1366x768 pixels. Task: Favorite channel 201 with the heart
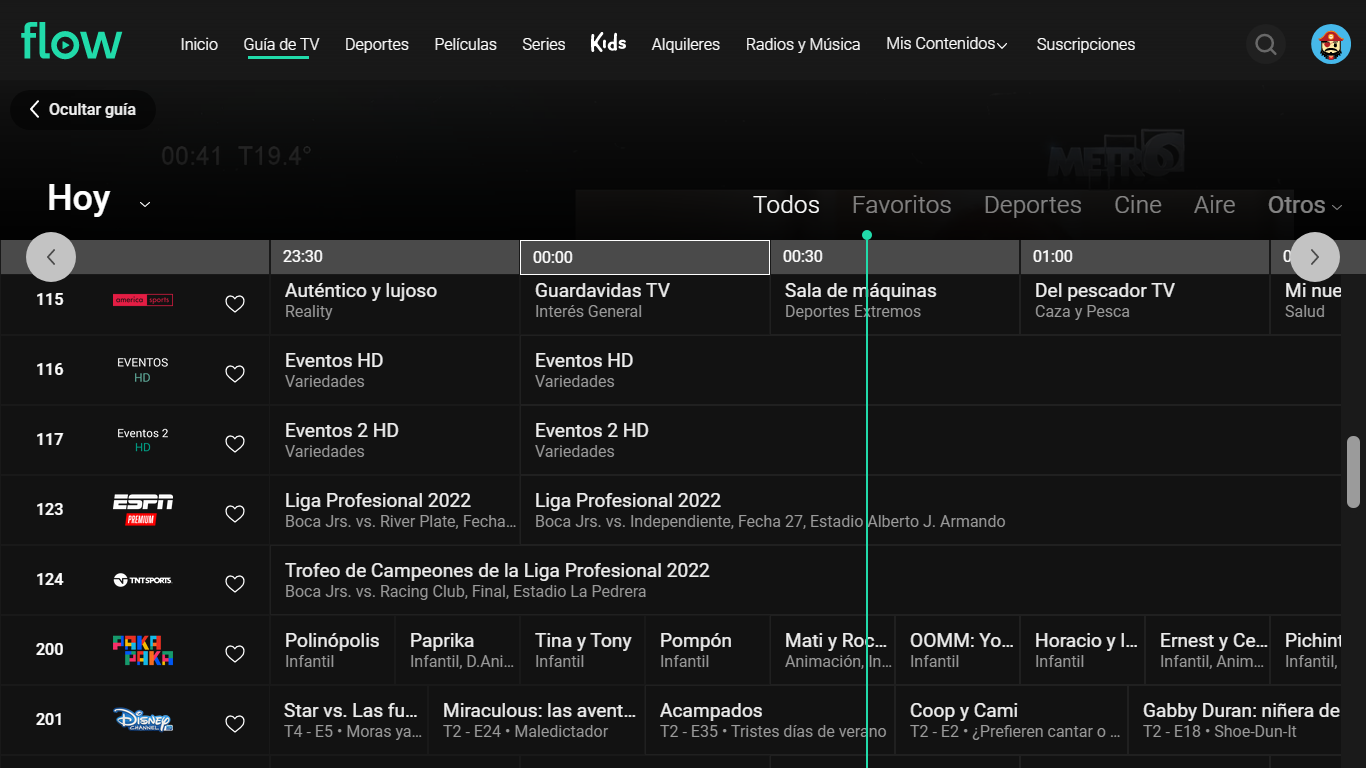click(x=235, y=724)
